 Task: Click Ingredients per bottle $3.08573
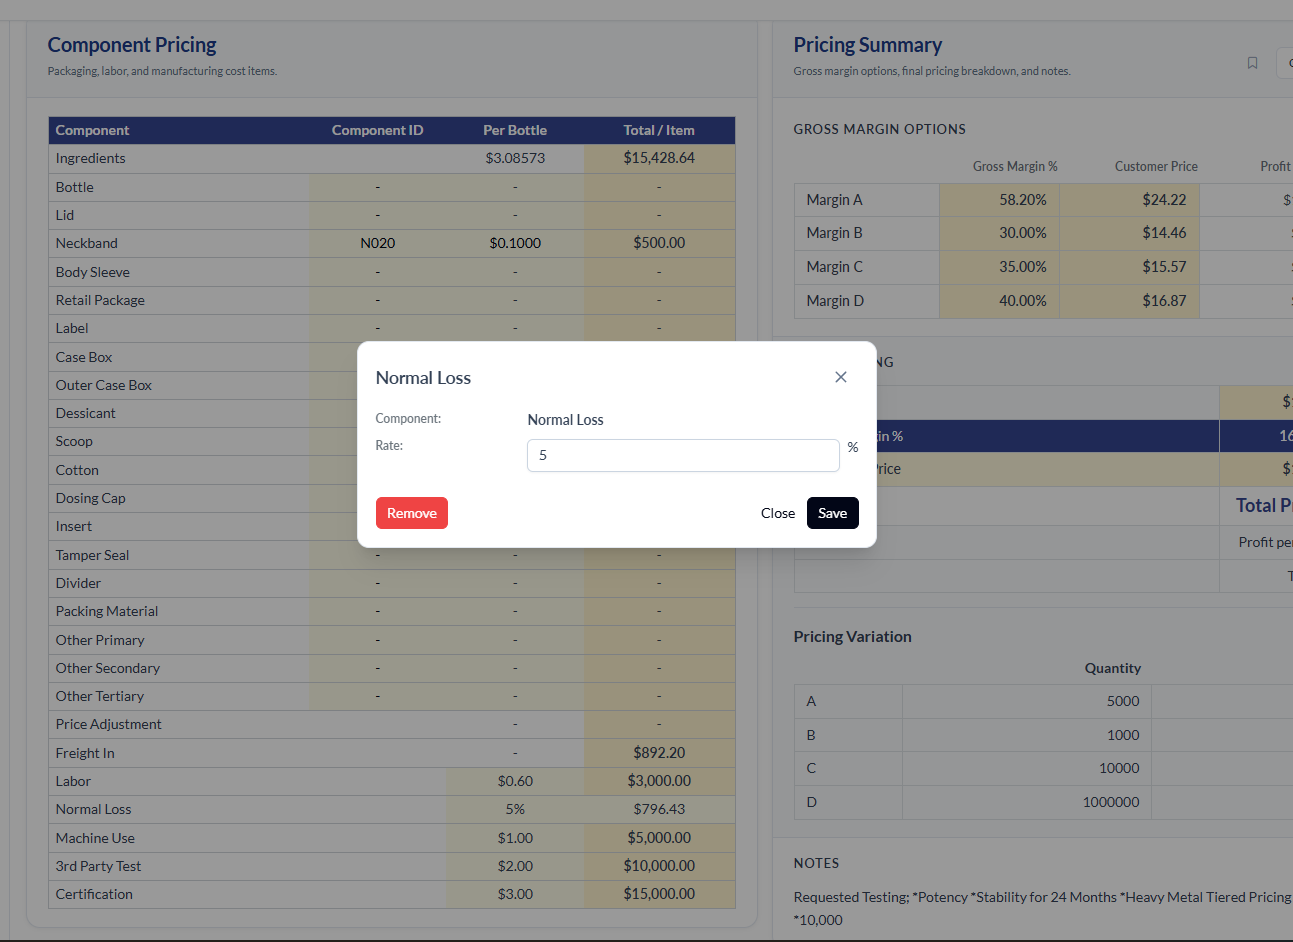[x=515, y=158]
